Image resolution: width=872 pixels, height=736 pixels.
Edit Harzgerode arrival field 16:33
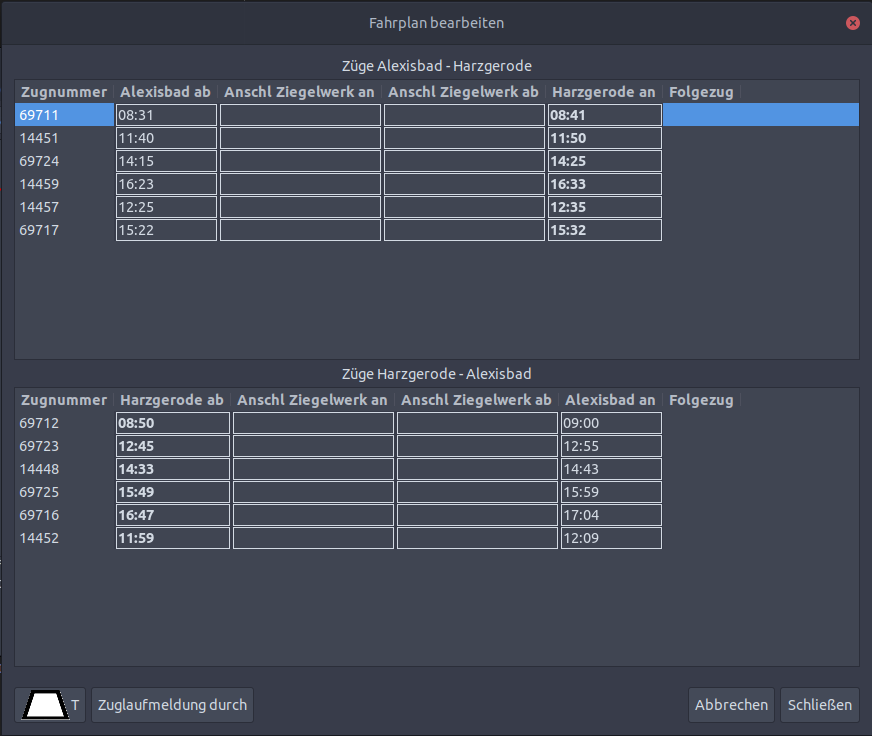point(605,184)
